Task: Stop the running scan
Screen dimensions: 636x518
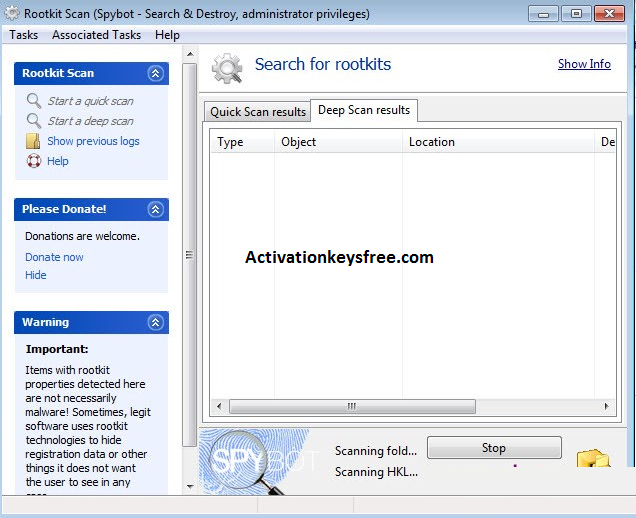Action: [x=494, y=448]
